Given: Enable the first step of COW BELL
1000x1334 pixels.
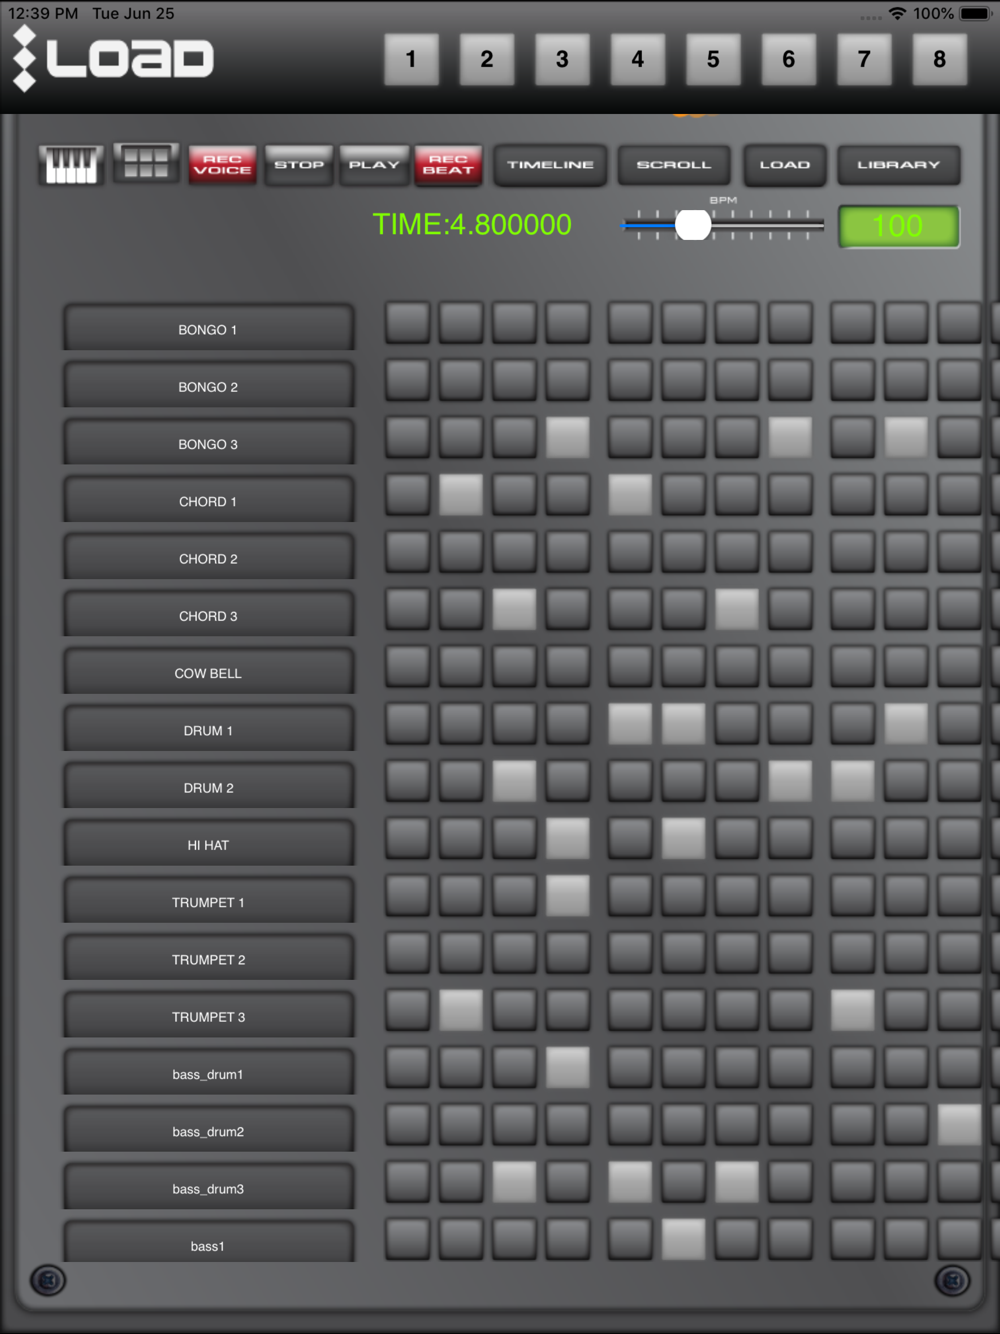Looking at the screenshot, I should [408, 666].
